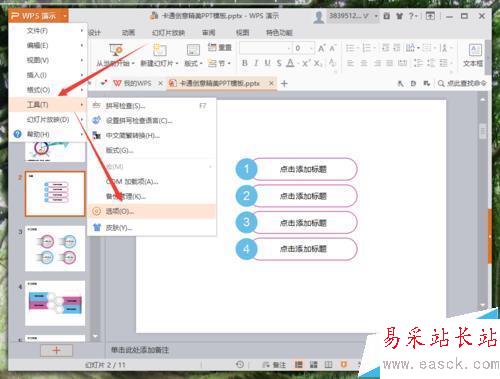This screenshot has height=379, width=500.
Task: Decrease font size with the small A icon
Action: tap(333, 48)
